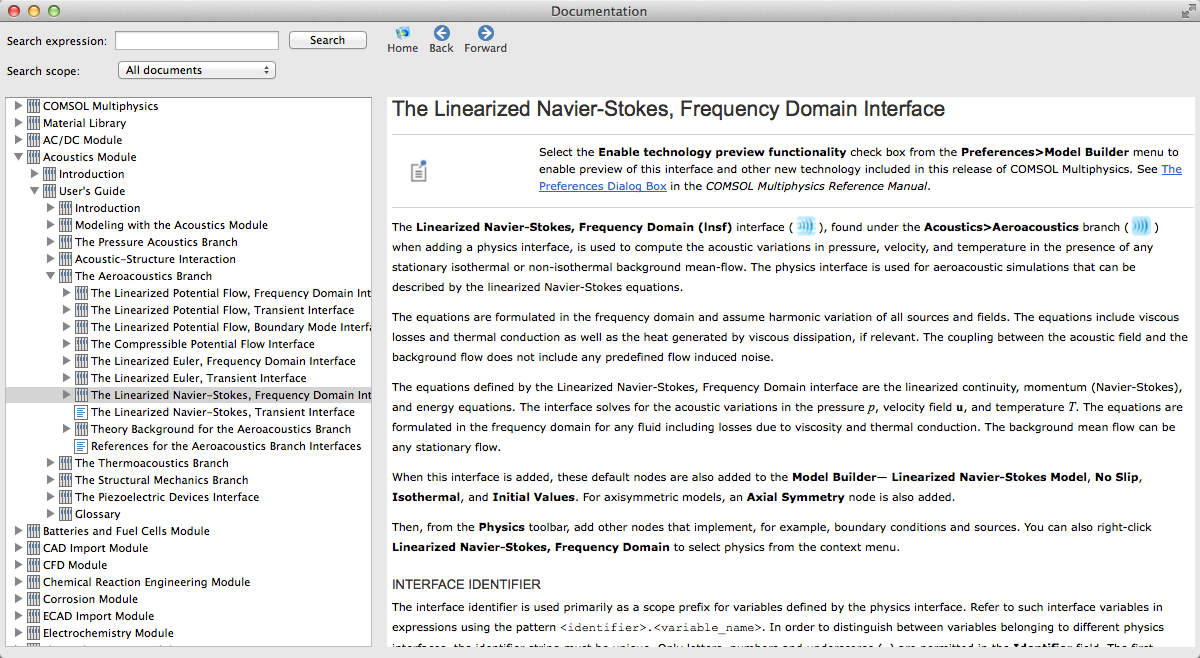Click book icon next to Glossary
The height and width of the screenshot is (658, 1200).
66,514
